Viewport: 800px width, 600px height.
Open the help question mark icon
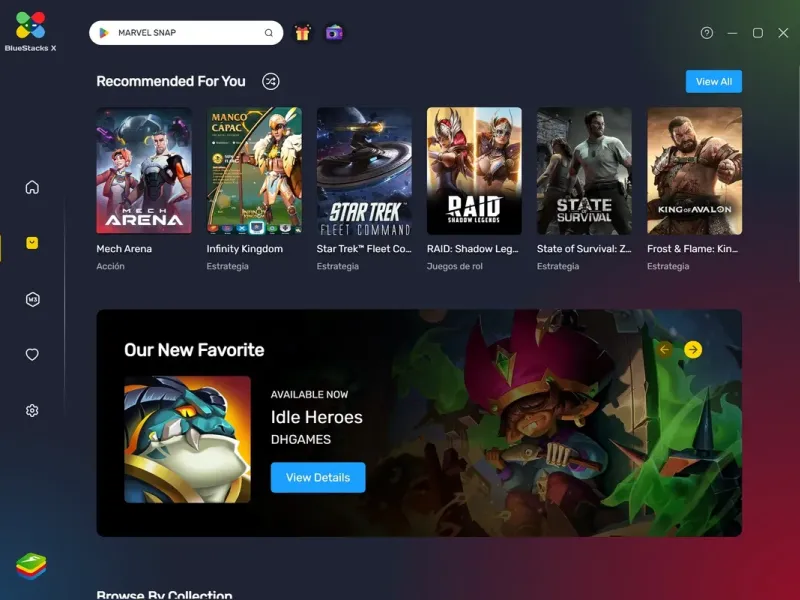(707, 33)
